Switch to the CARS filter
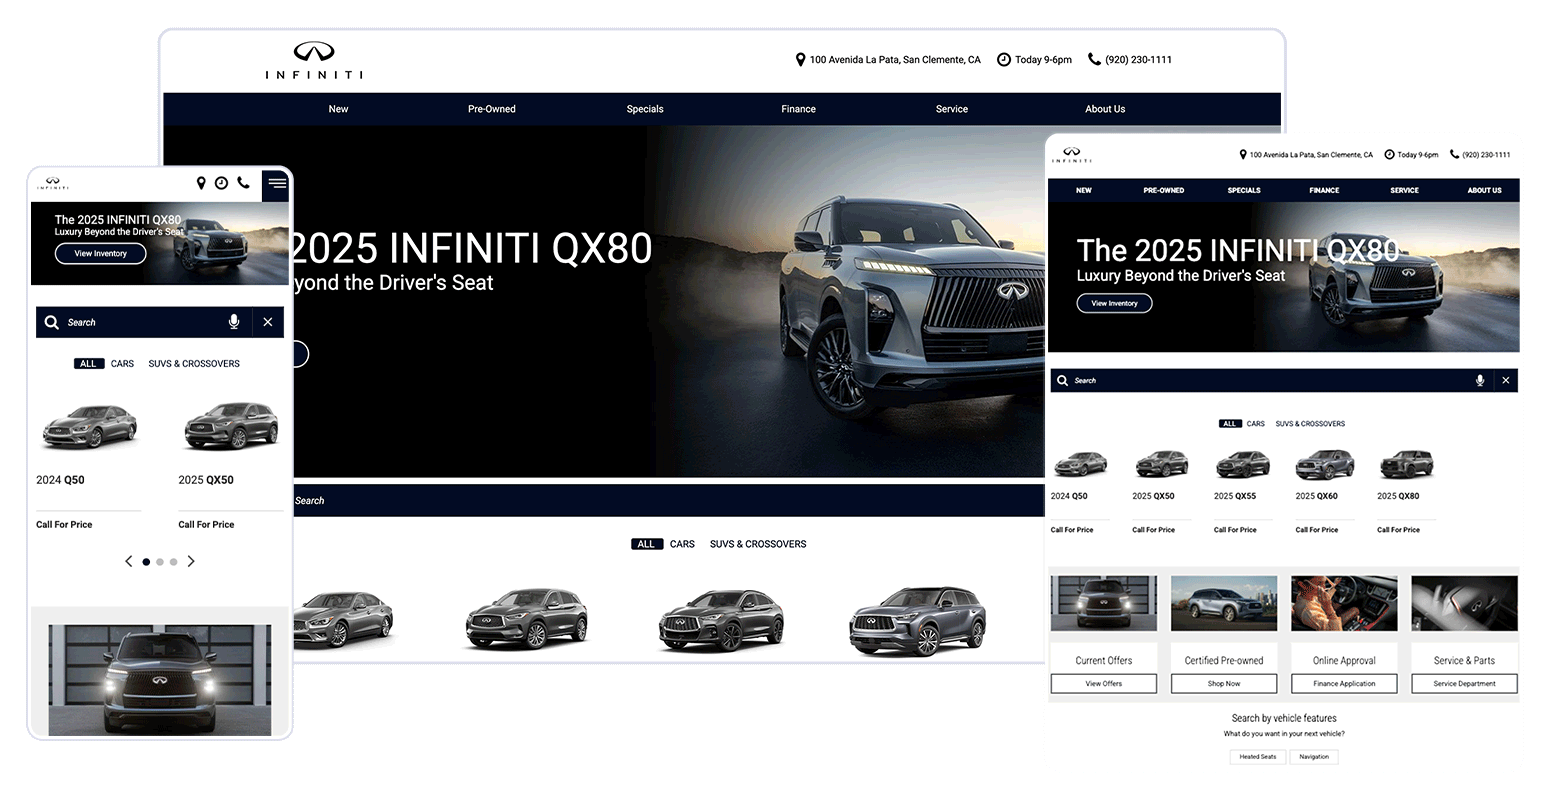1550x800 pixels. [121, 363]
